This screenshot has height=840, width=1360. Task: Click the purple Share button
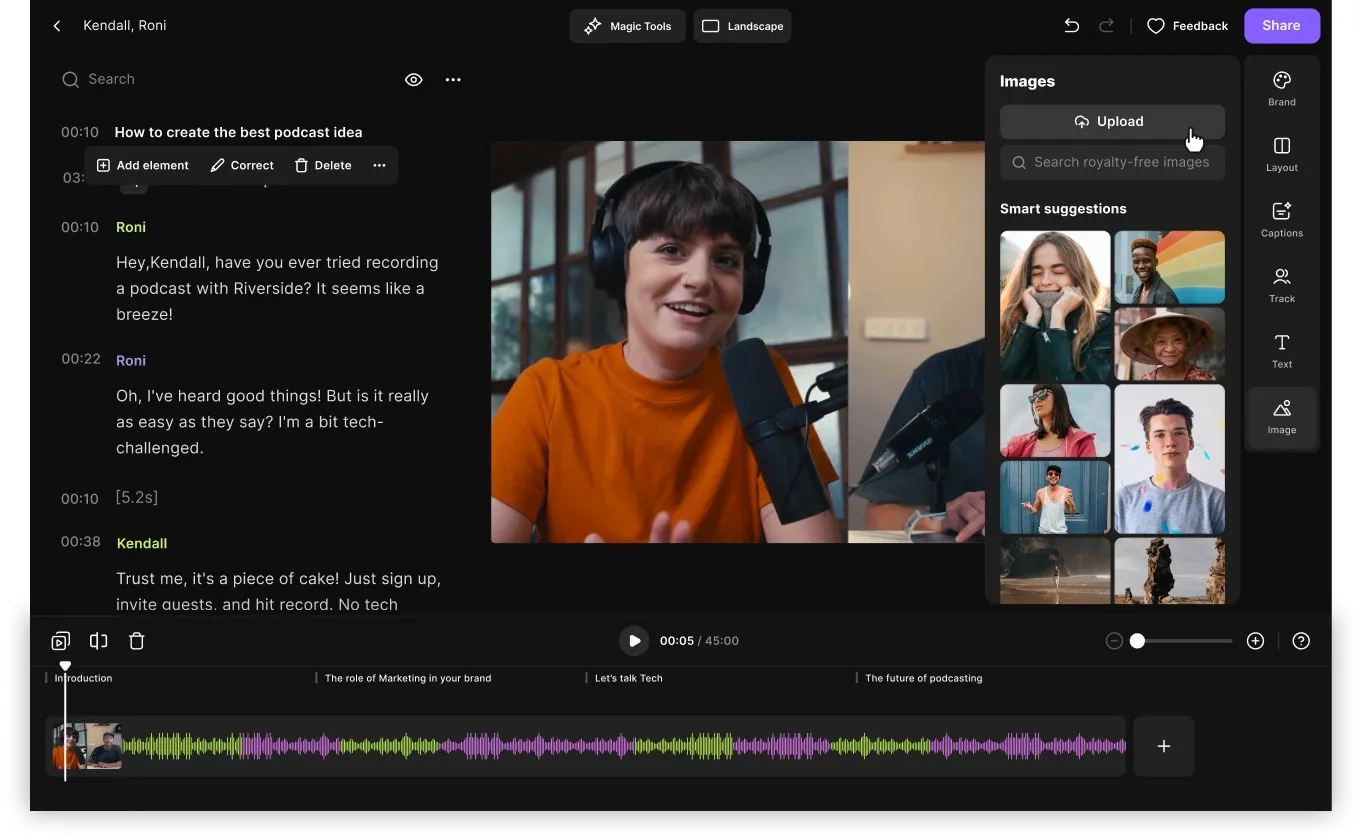[1282, 26]
